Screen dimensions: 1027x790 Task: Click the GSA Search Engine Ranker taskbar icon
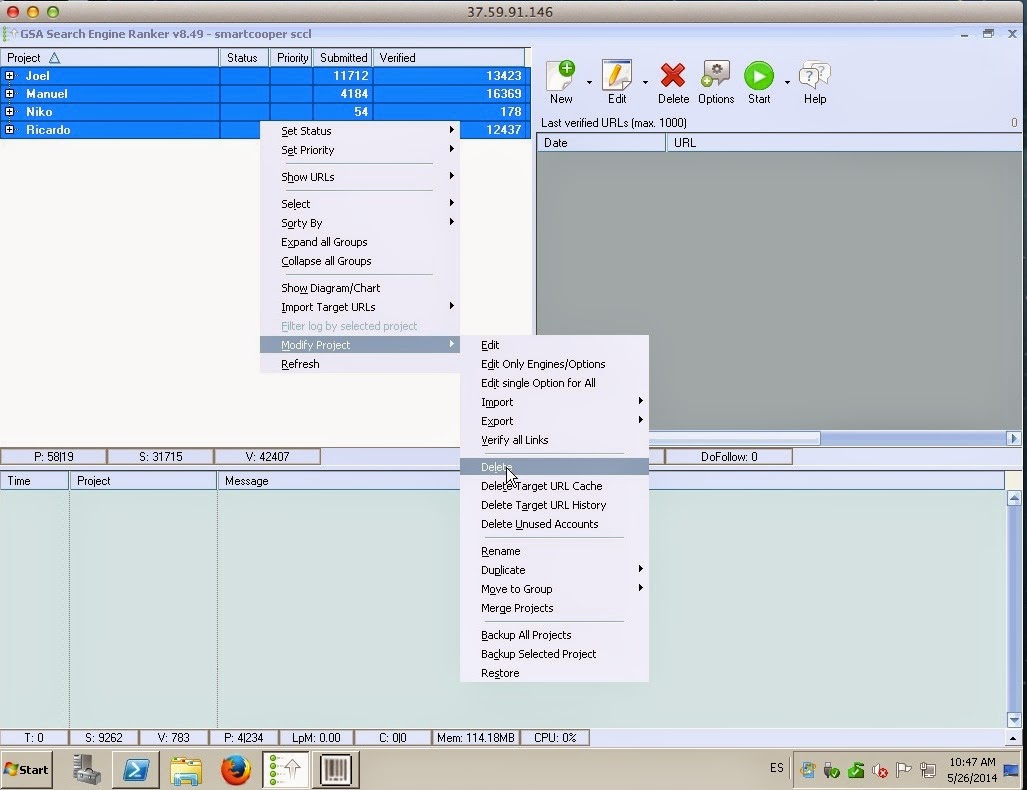point(286,770)
